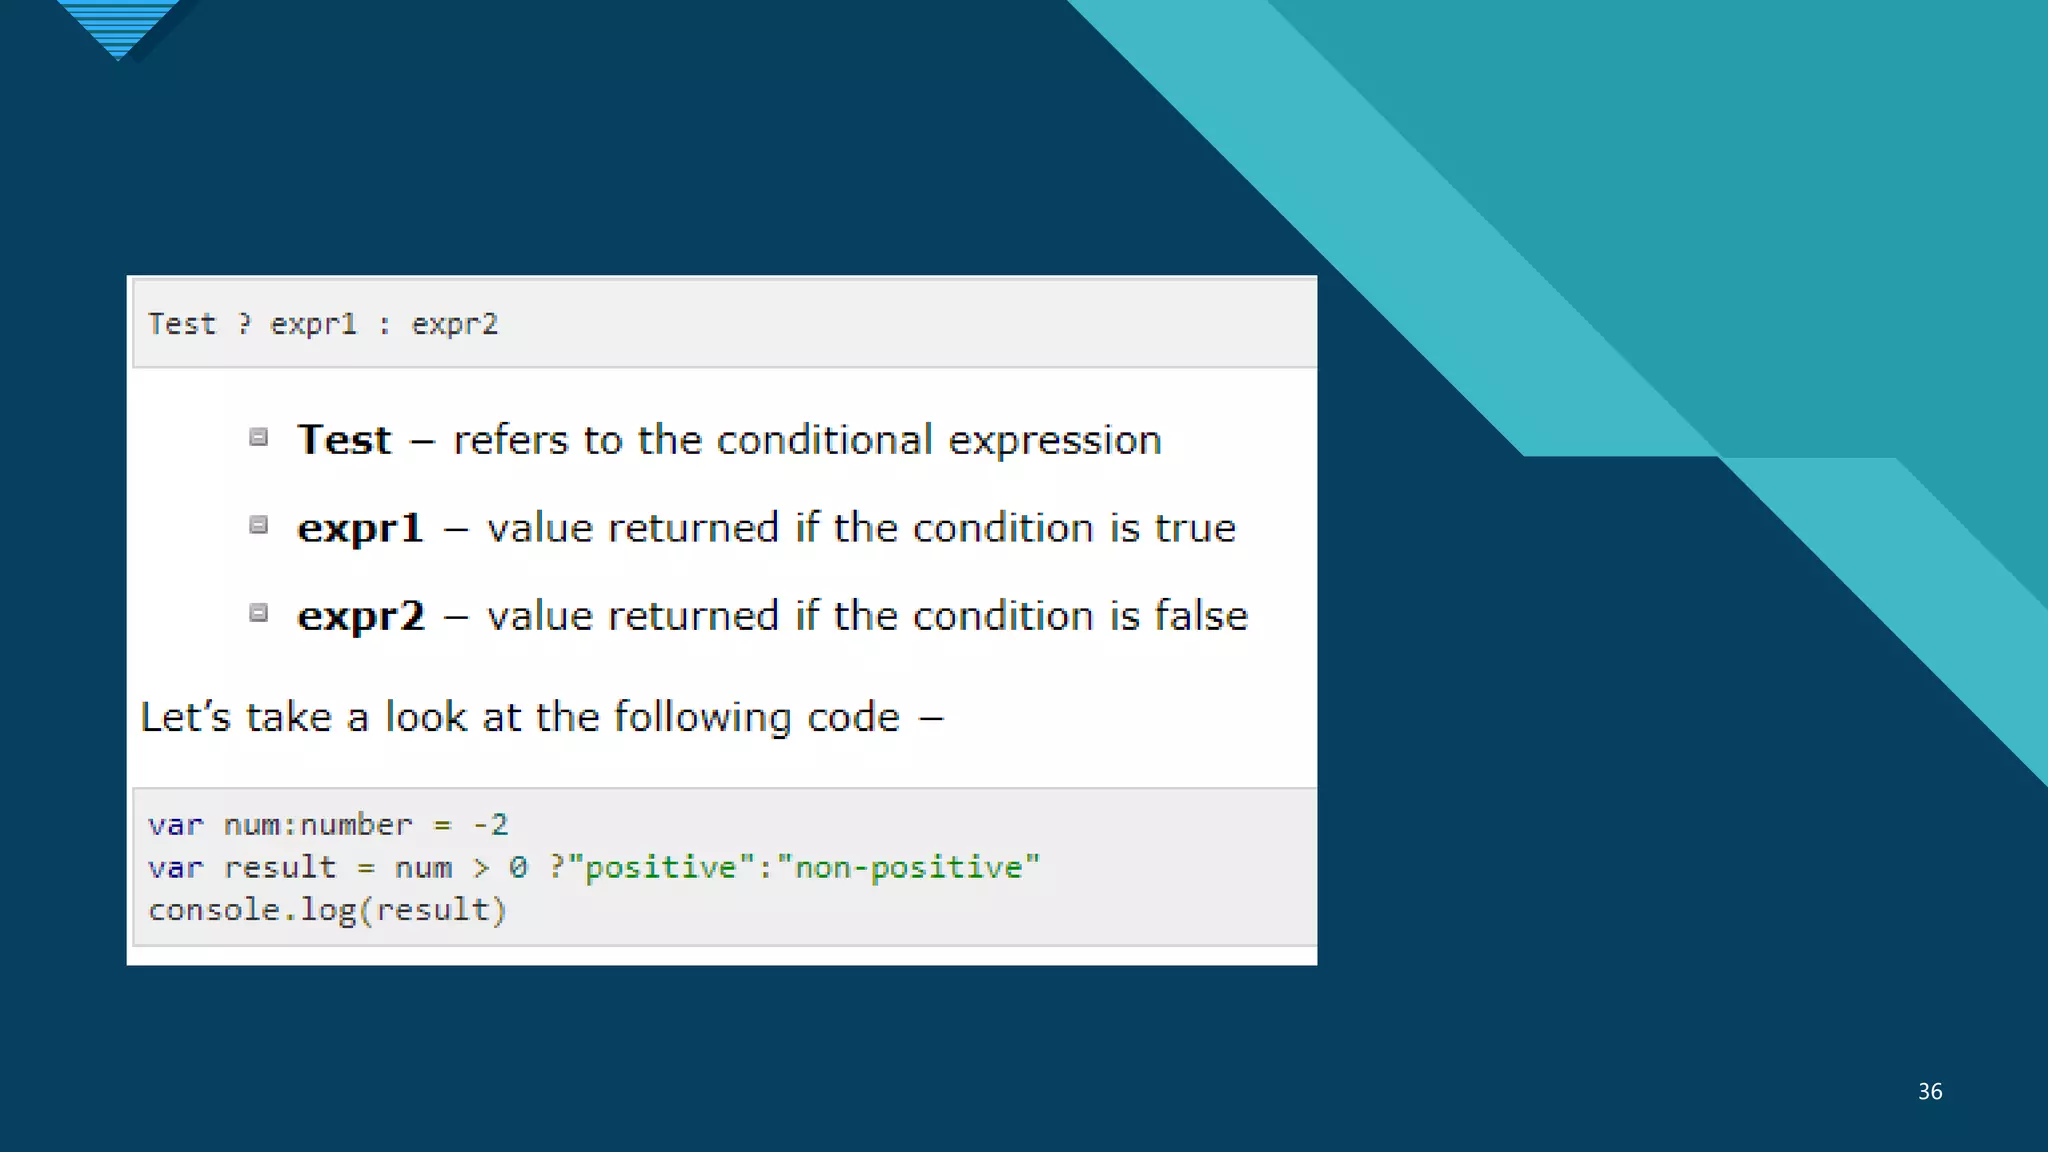Click the green "non-positive" string in the code
The height and width of the screenshot is (1152, 2048).
[908, 867]
